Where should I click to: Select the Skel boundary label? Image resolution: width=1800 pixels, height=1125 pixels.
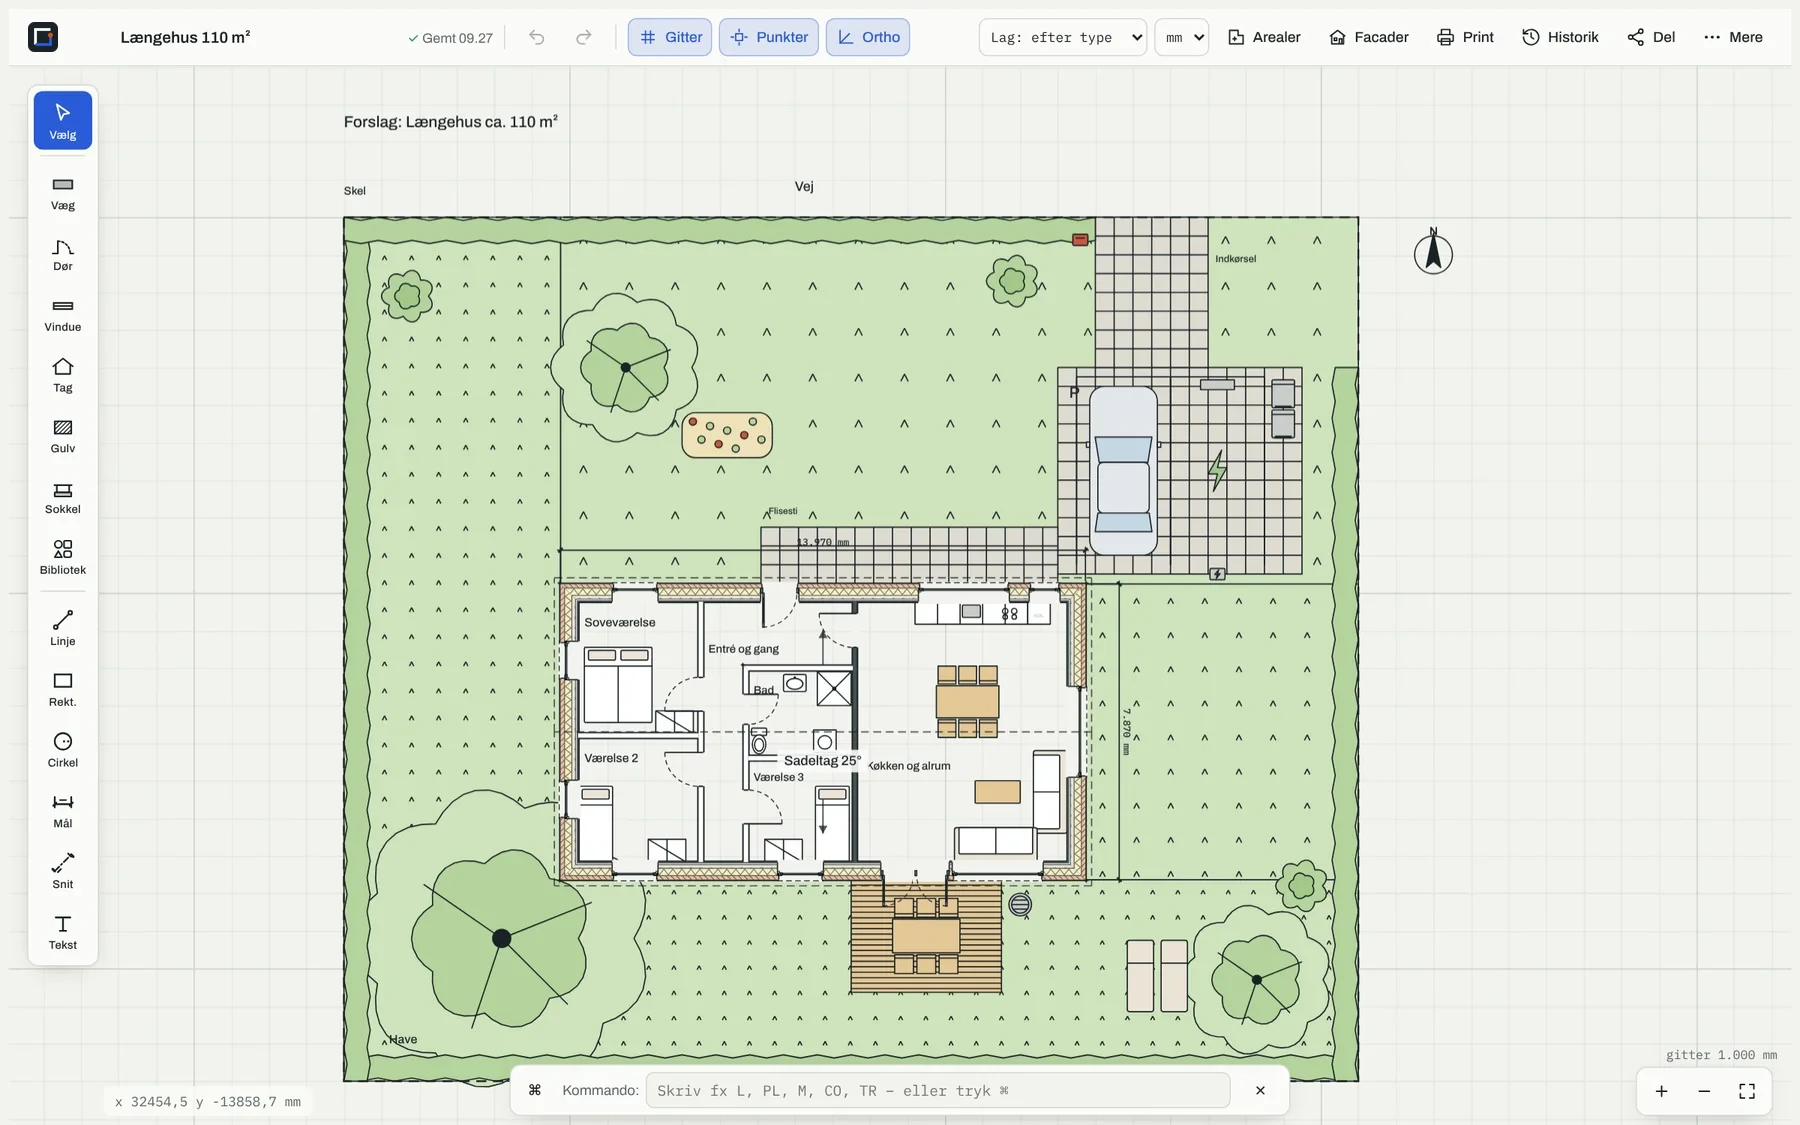tap(355, 190)
